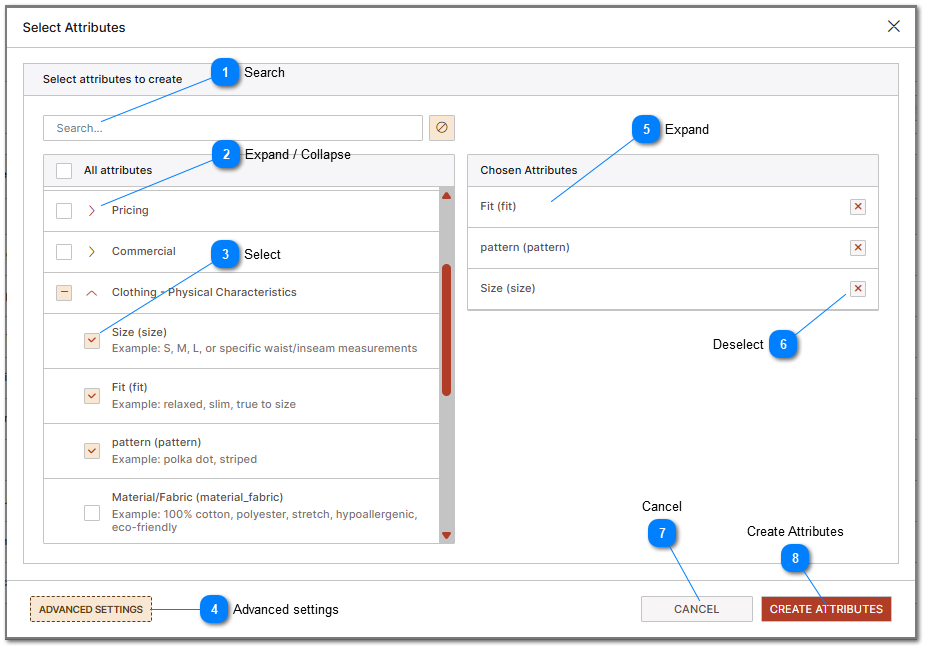Viewport: 926px width, 649px height.
Task: Cancel attribute creation
Action: click(696, 608)
